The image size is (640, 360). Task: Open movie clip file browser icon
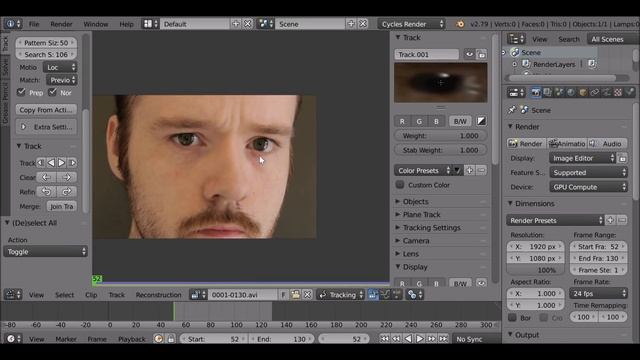296,295
